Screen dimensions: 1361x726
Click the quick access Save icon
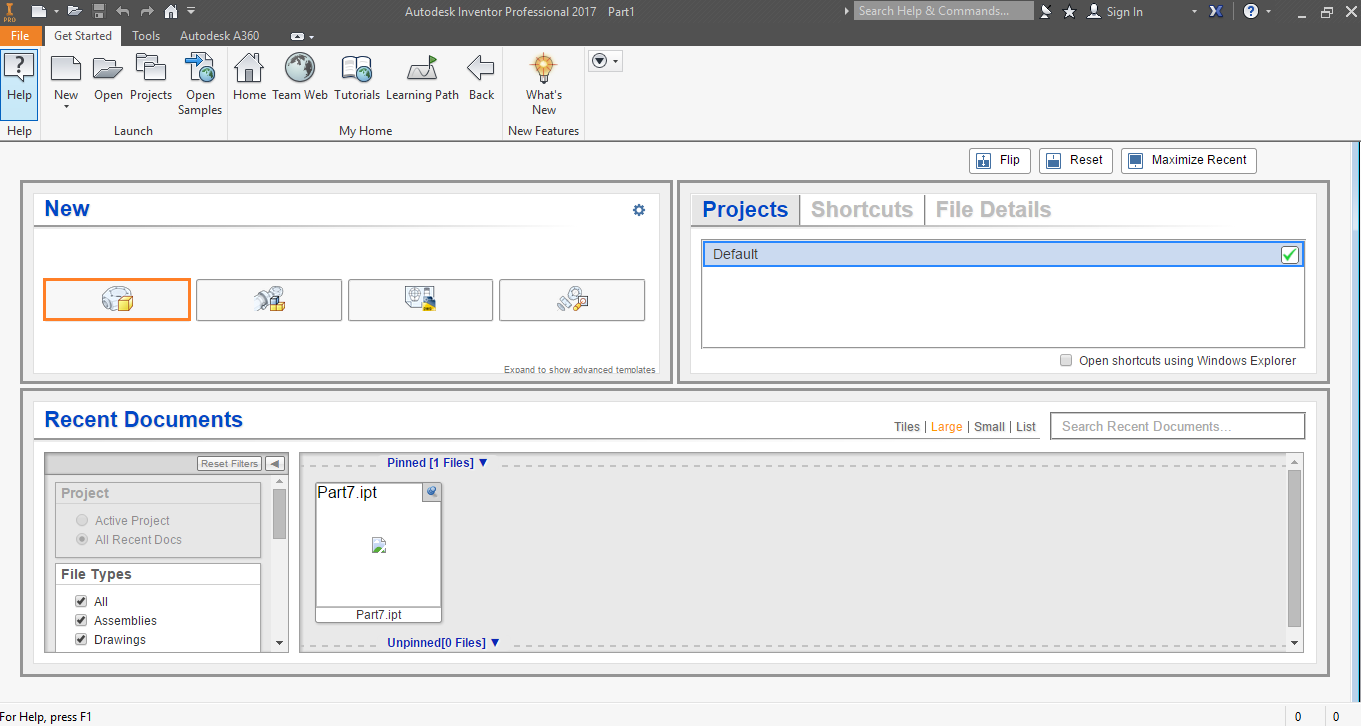tap(99, 11)
